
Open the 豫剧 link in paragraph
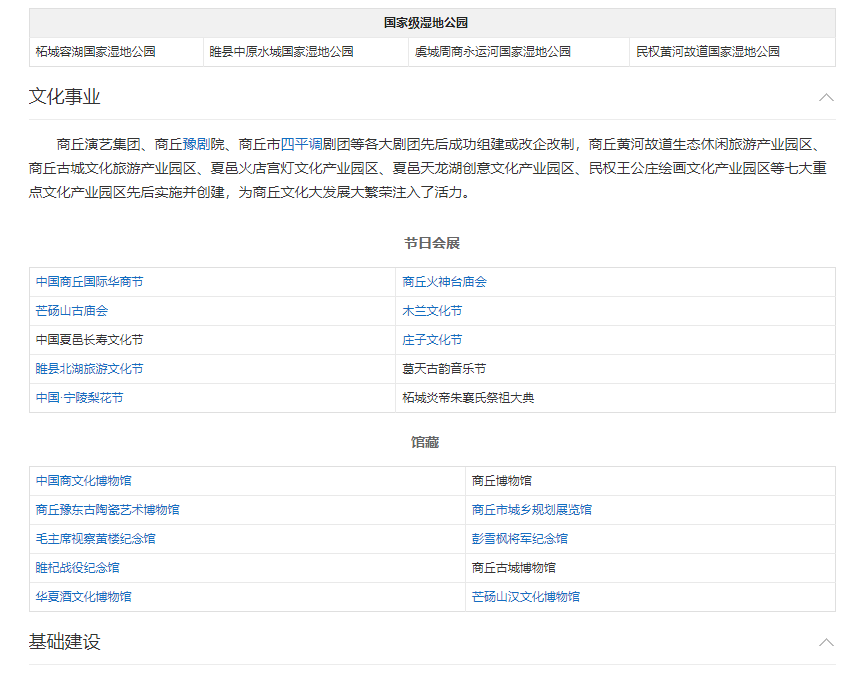click(x=196, y=143)
